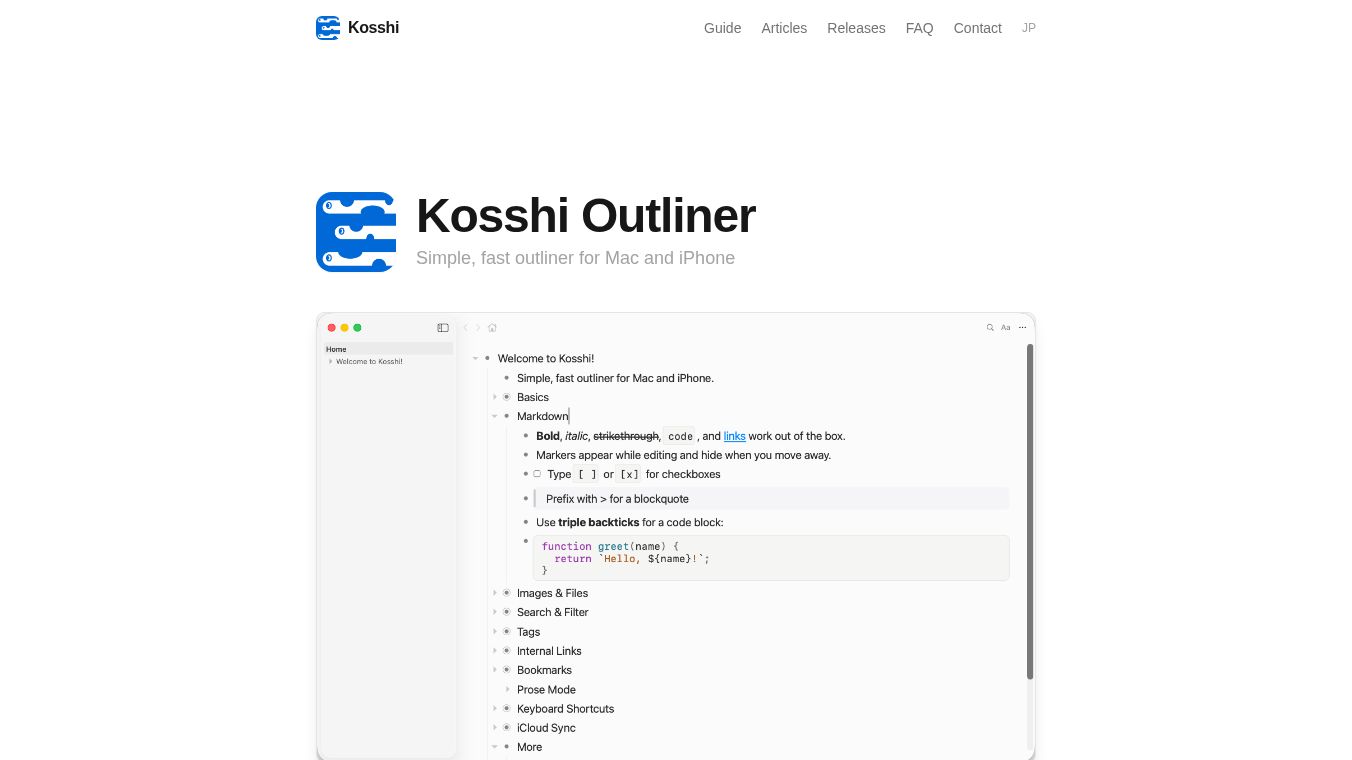Image resolution: width=1352 pixels, height=760 pixels.
Task: Expand the Images & Files item
Action: (494, 593)
